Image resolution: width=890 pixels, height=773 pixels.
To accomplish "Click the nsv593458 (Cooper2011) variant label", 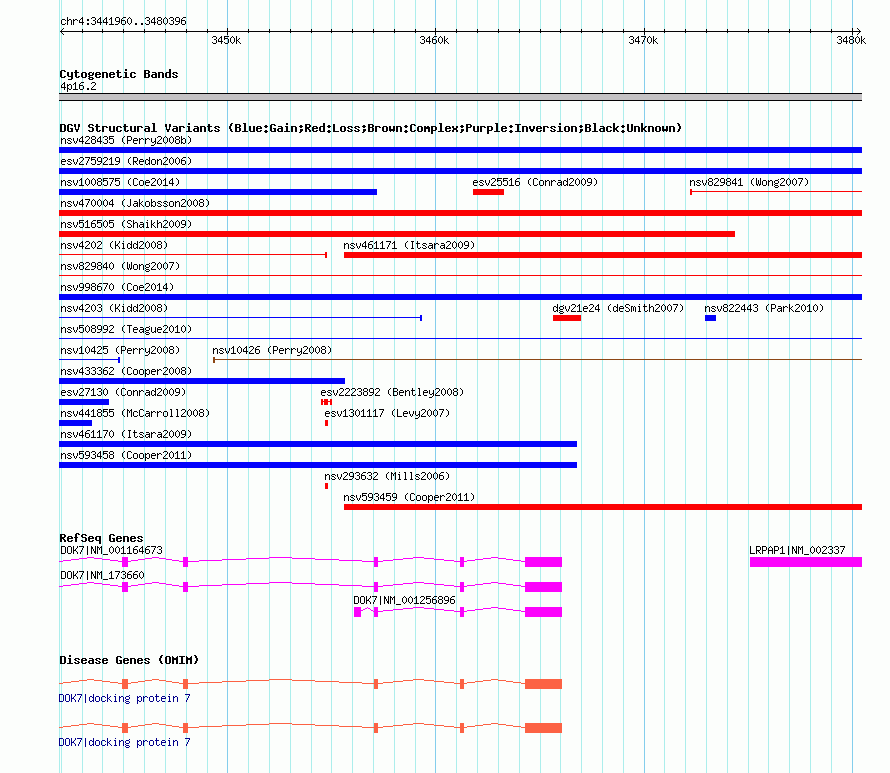I will coord(126,455).
